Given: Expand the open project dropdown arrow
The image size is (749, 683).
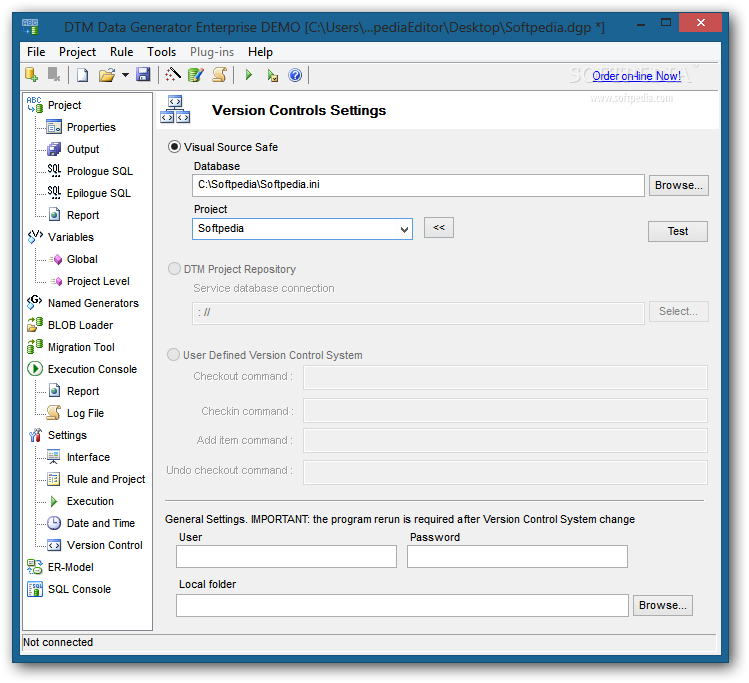Looking at the screenshot, I should (125, 75).
